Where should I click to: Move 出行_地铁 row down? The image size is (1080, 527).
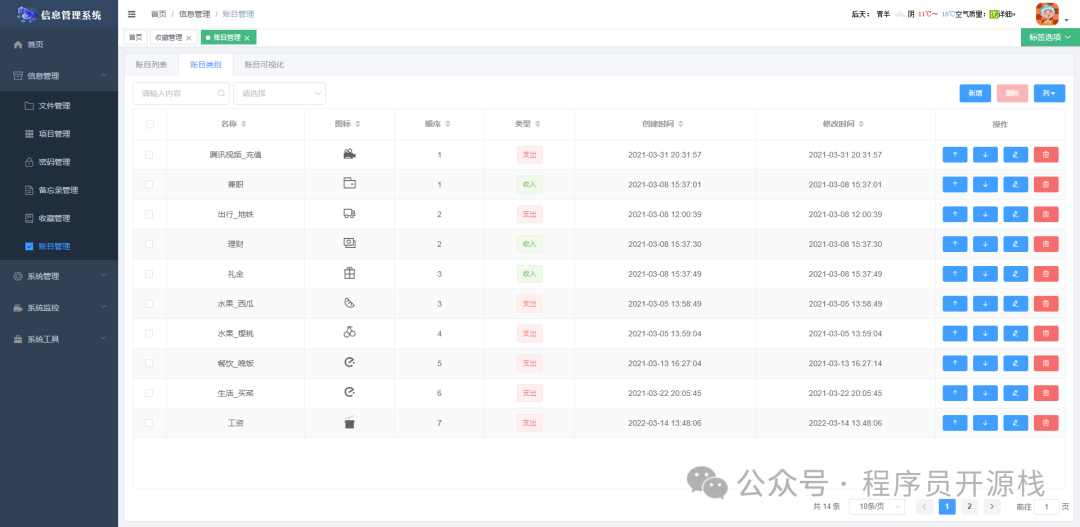click(x=985, y=214)
